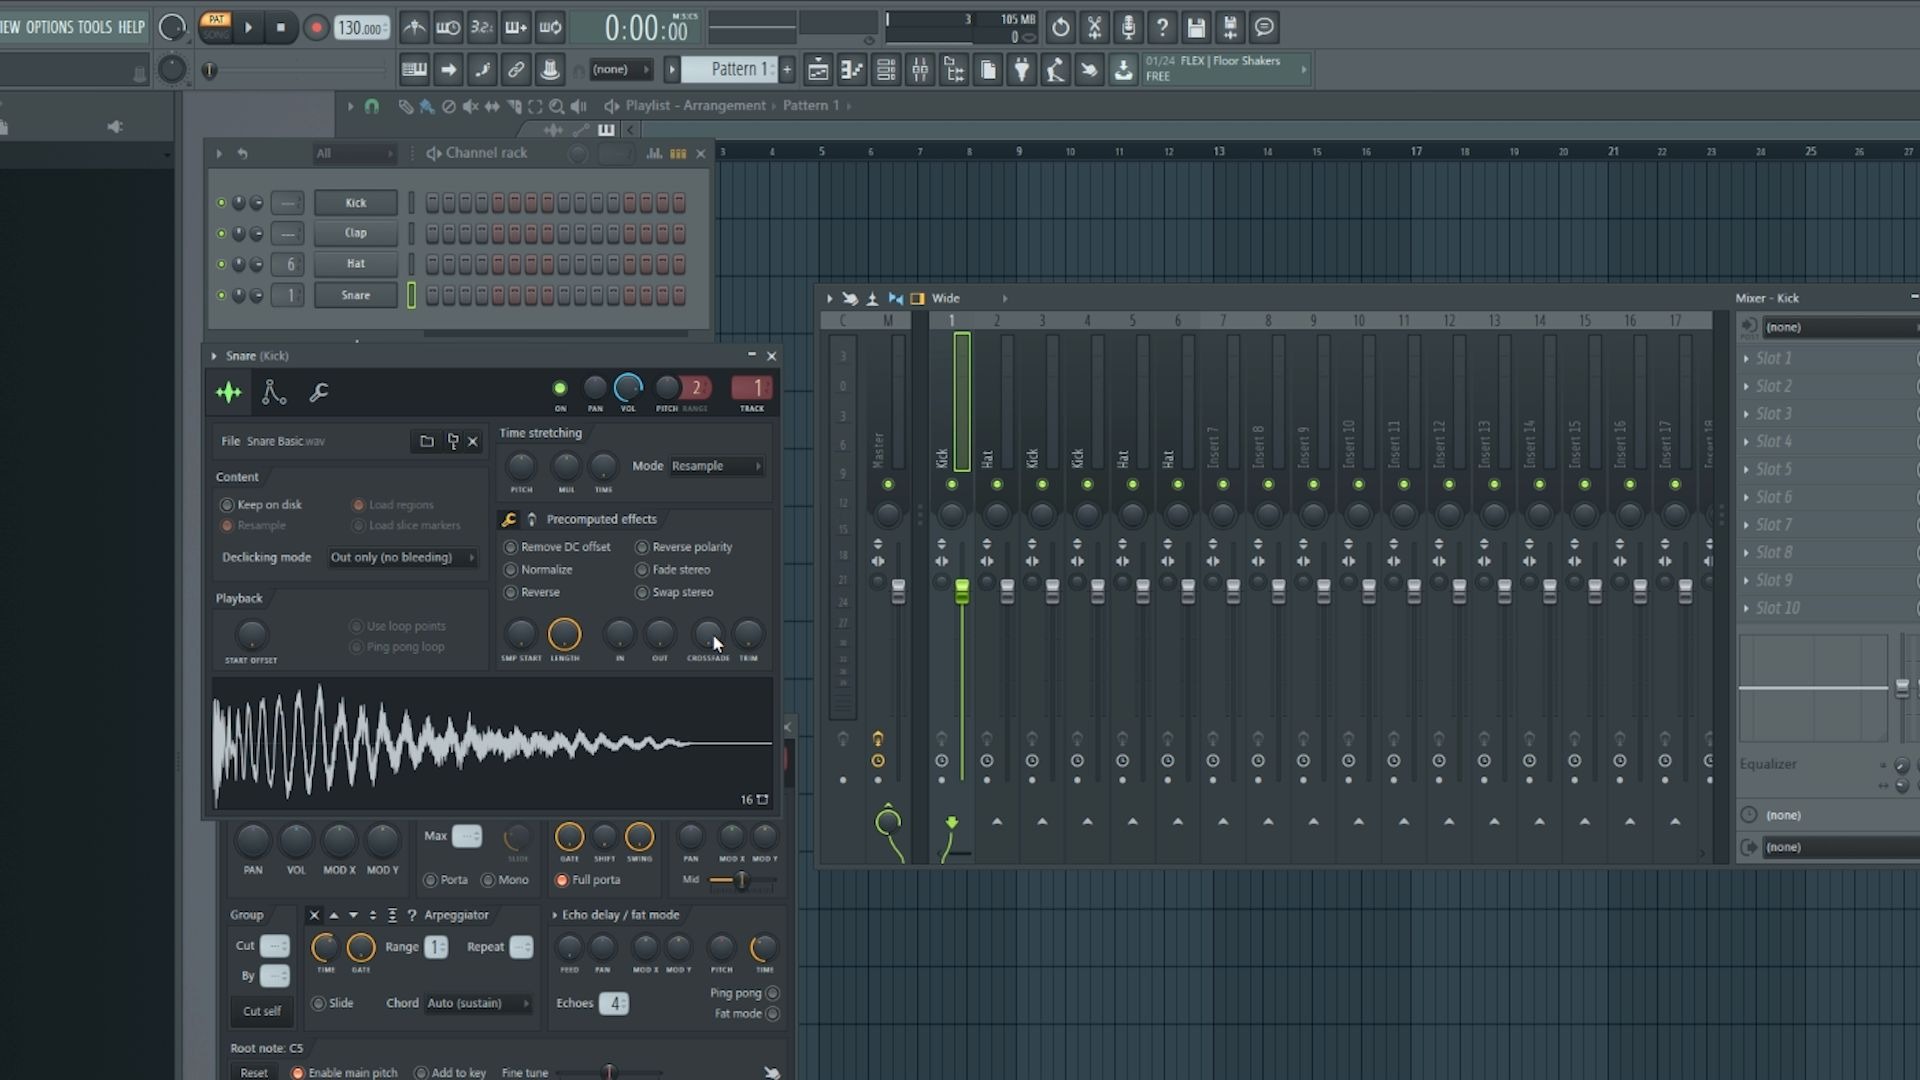The height and width of the screenshot is (1080, 1920).
Task: Mute the Kick channel green LED
Action: pos(221,202)
